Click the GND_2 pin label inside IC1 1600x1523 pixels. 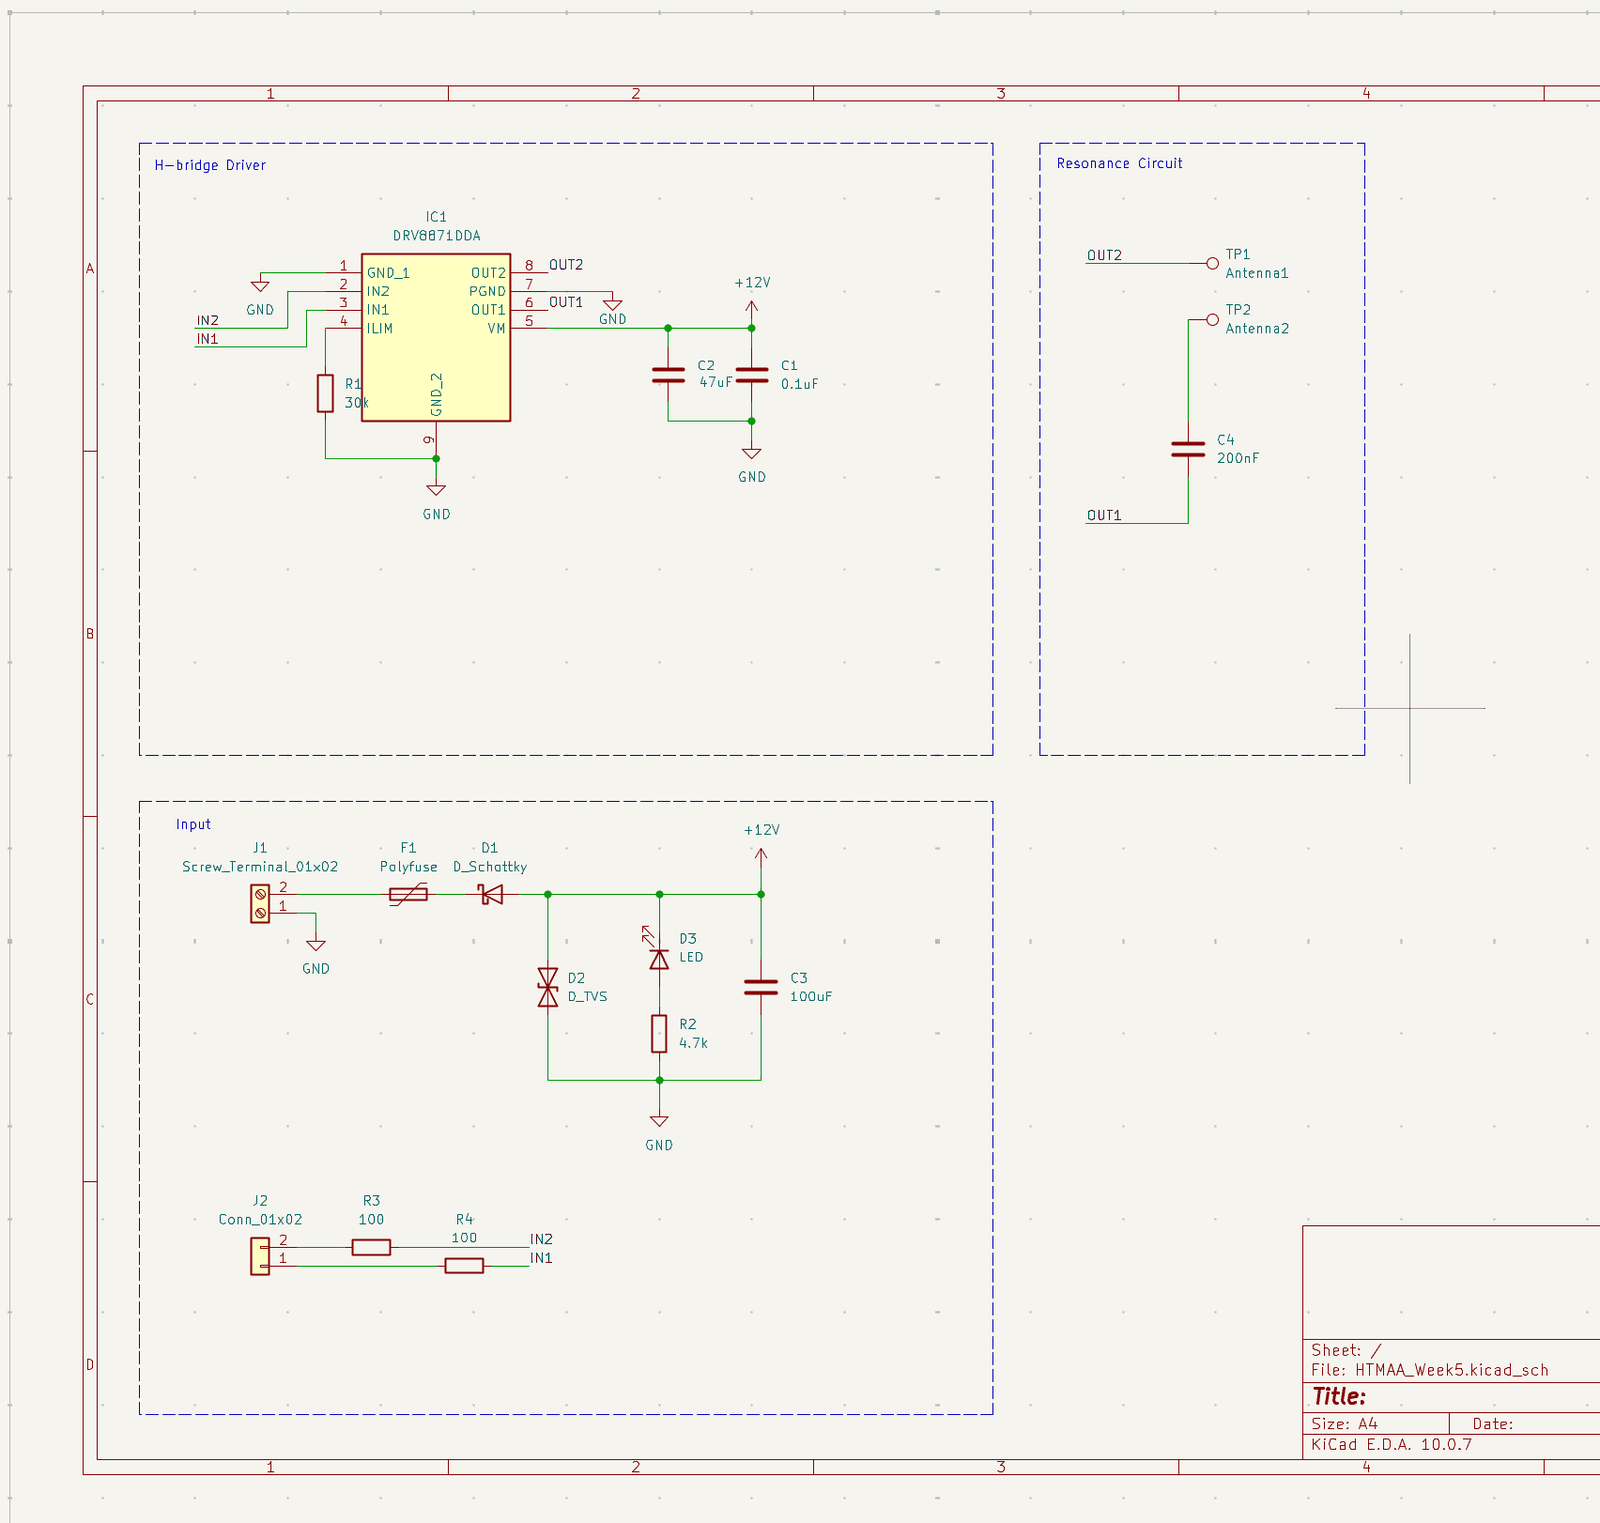[436, 394]
